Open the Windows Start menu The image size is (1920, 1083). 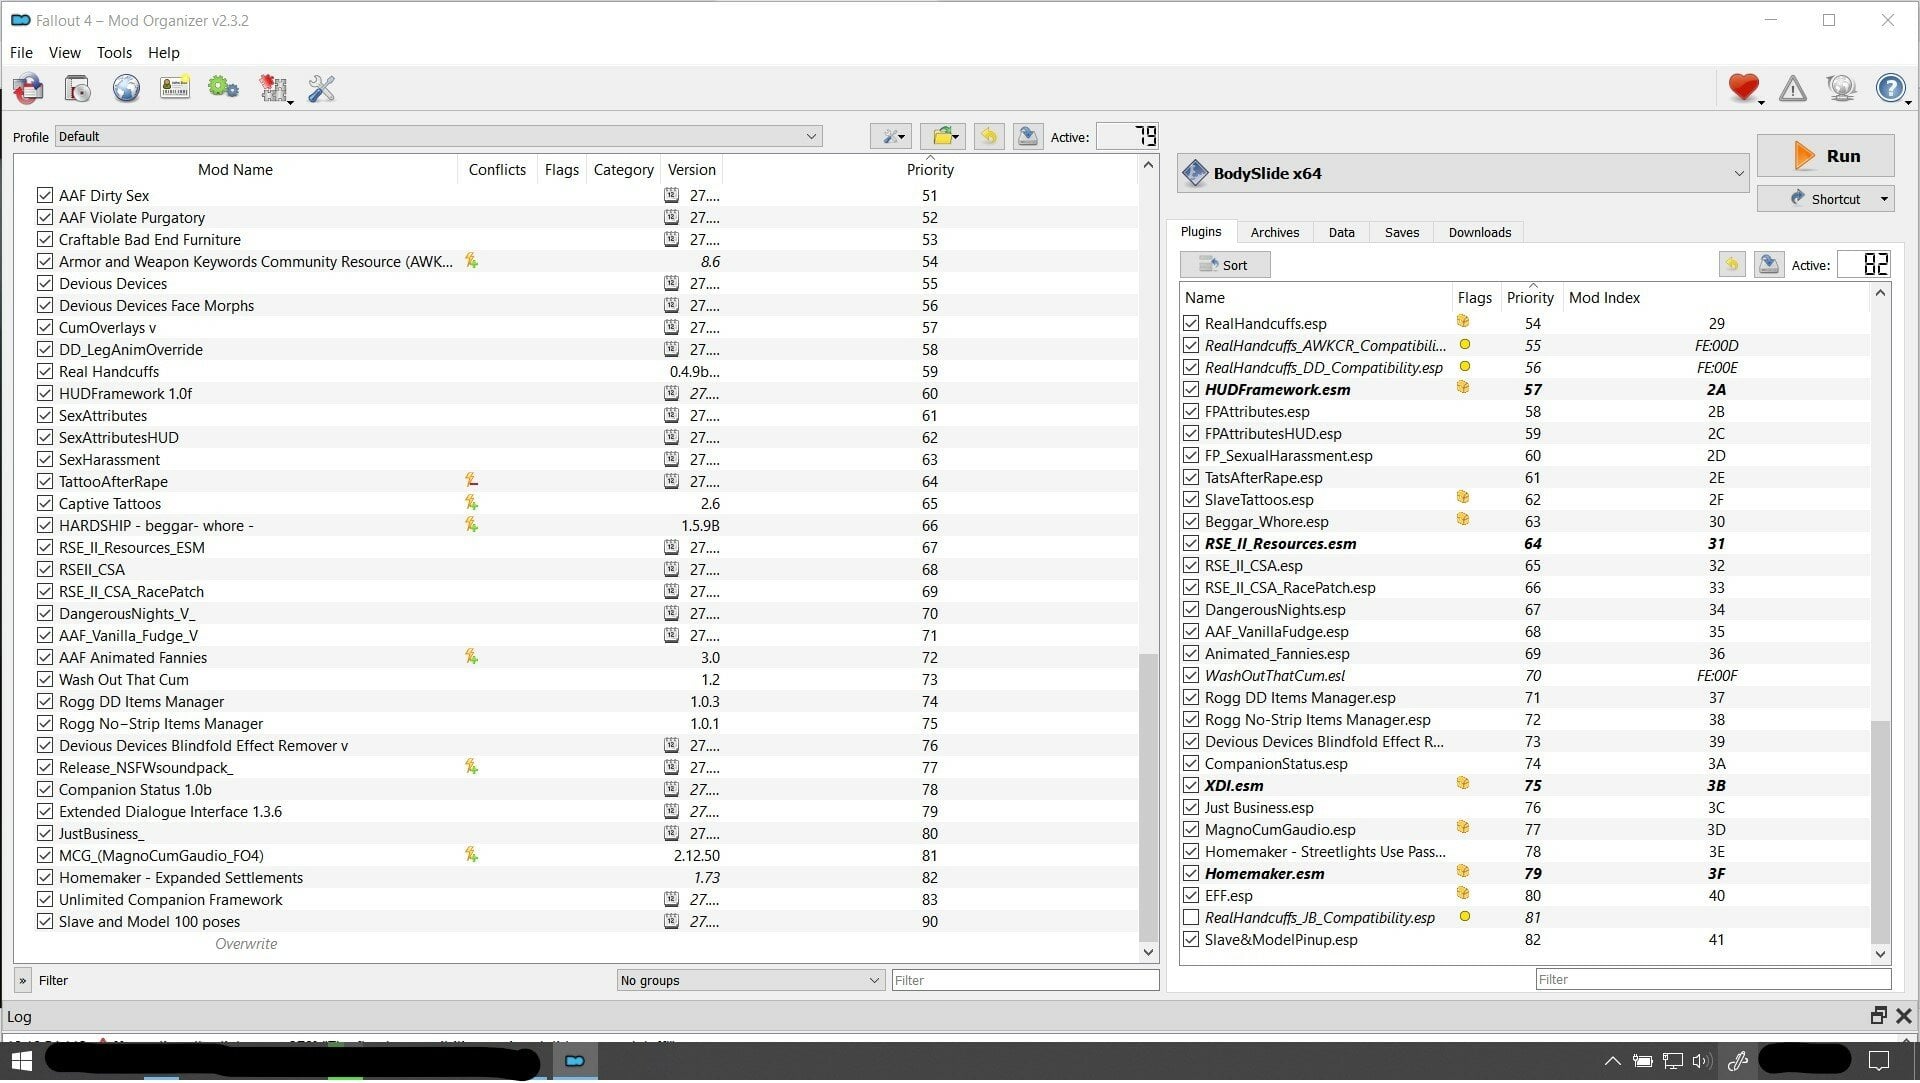pyautogui.click(x=21, y=1061)
